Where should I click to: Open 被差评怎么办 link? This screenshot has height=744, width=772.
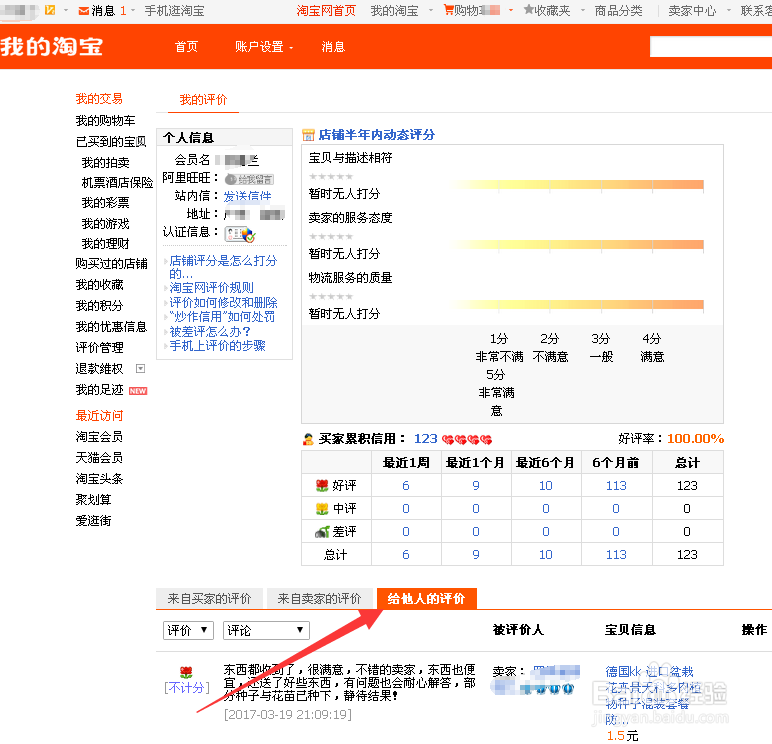pos(210,331)
